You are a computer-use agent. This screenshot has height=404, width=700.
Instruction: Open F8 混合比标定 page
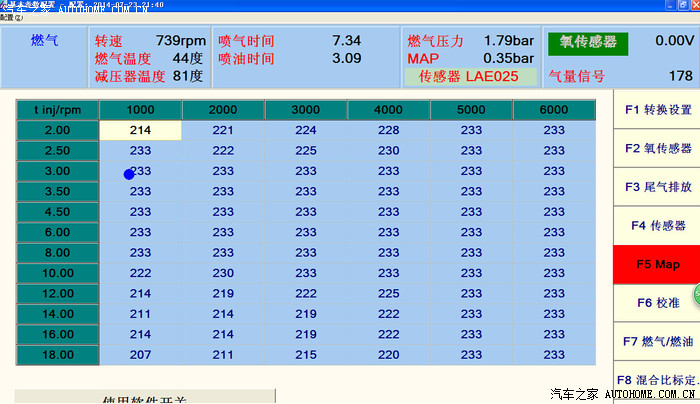point(656,380)
